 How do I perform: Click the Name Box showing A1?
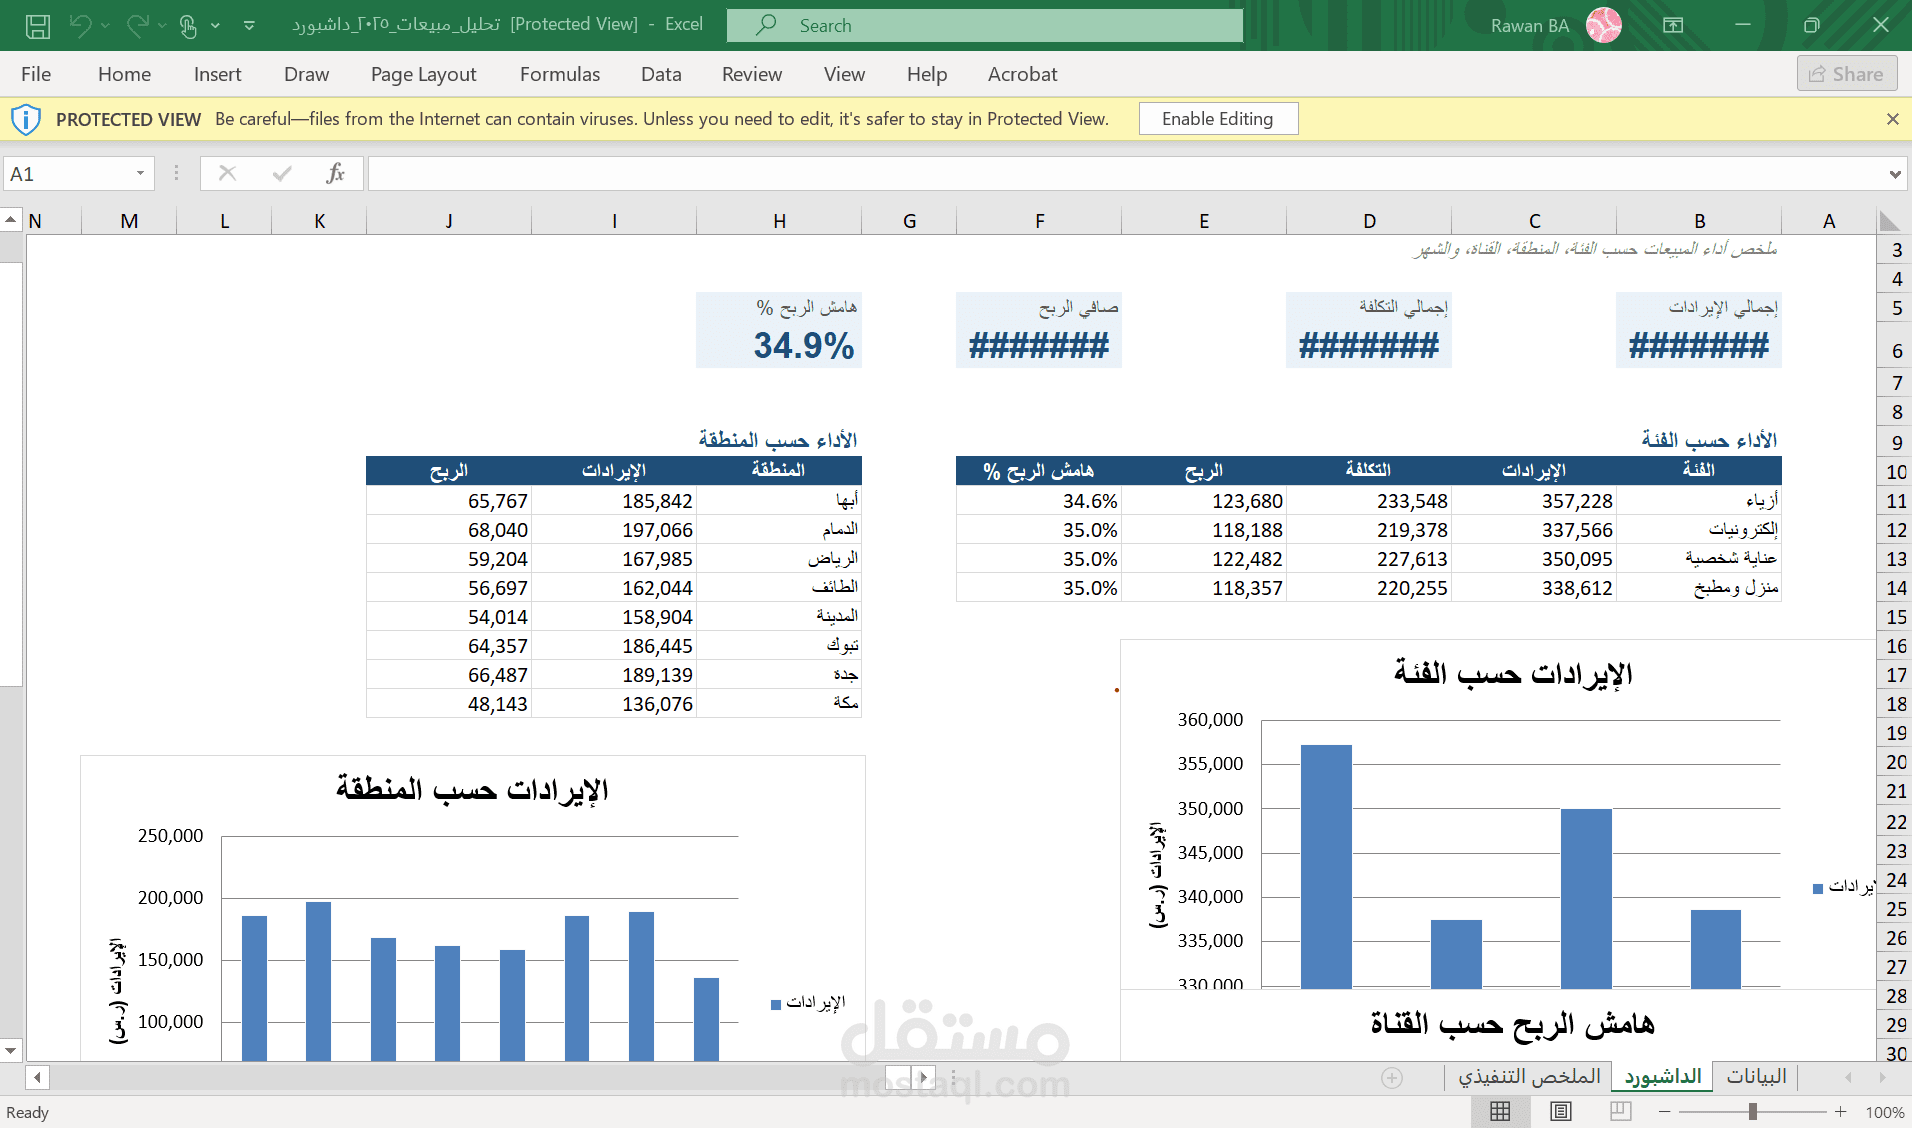pos(66,174)
